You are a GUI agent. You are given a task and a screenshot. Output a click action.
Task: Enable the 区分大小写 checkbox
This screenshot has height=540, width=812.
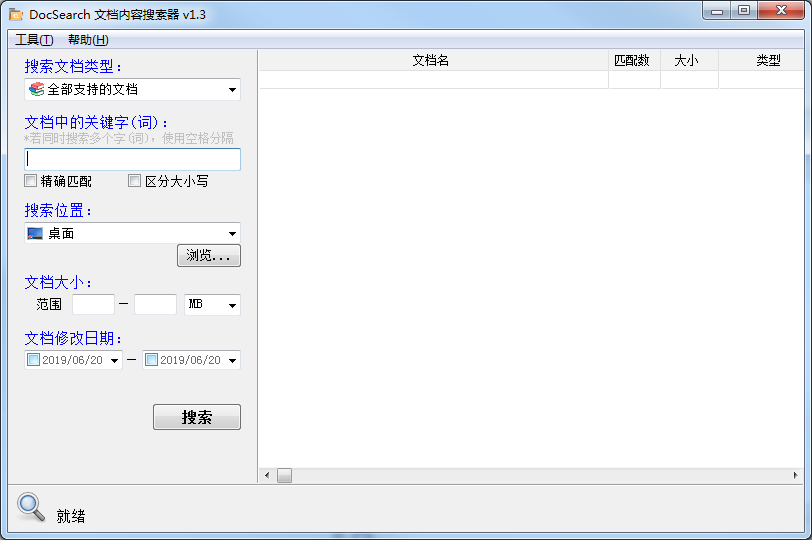click(x=134, y=181)
